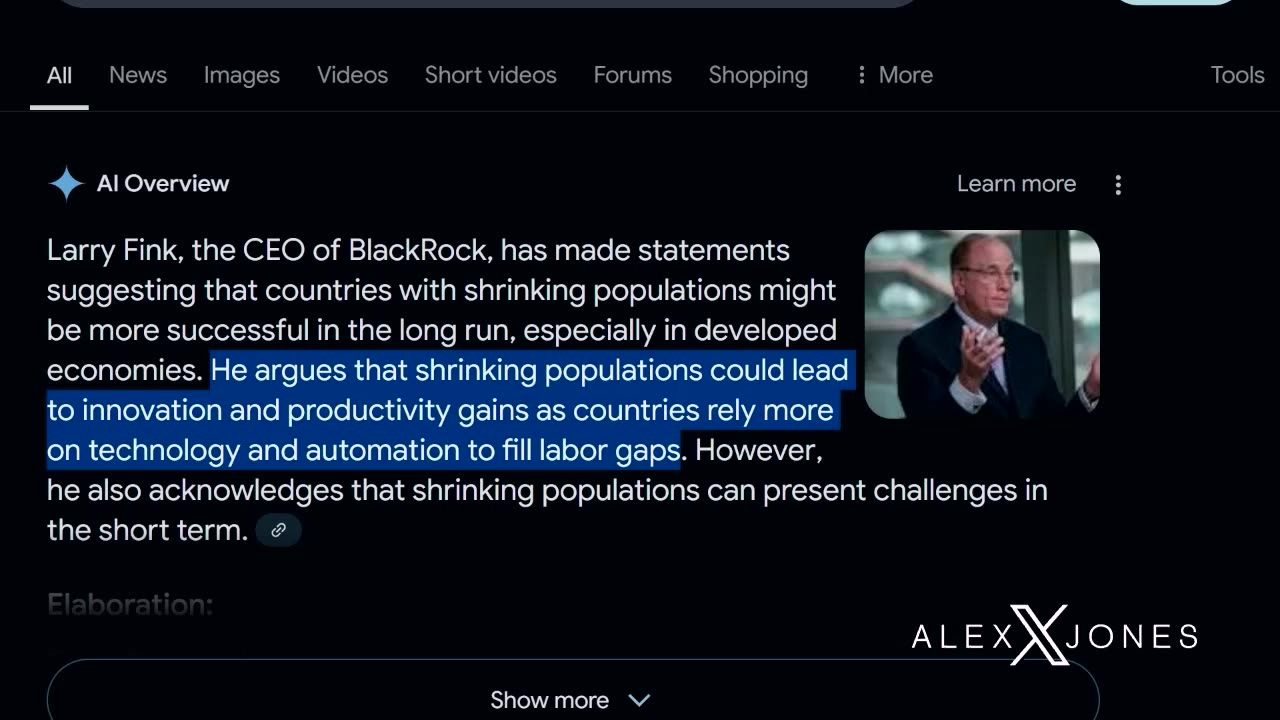Open the Shopping results tab
1280x720 pixels.
758,75
